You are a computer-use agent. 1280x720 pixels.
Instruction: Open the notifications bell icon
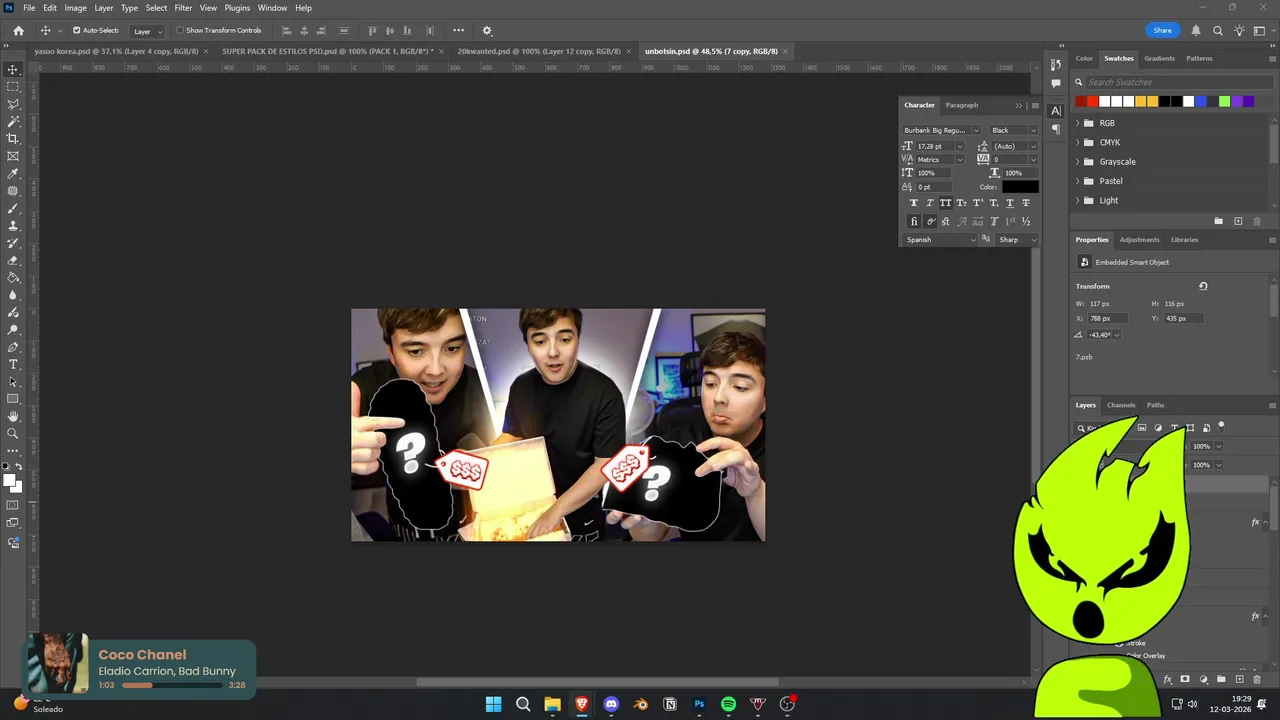[x=1196, y=31]
